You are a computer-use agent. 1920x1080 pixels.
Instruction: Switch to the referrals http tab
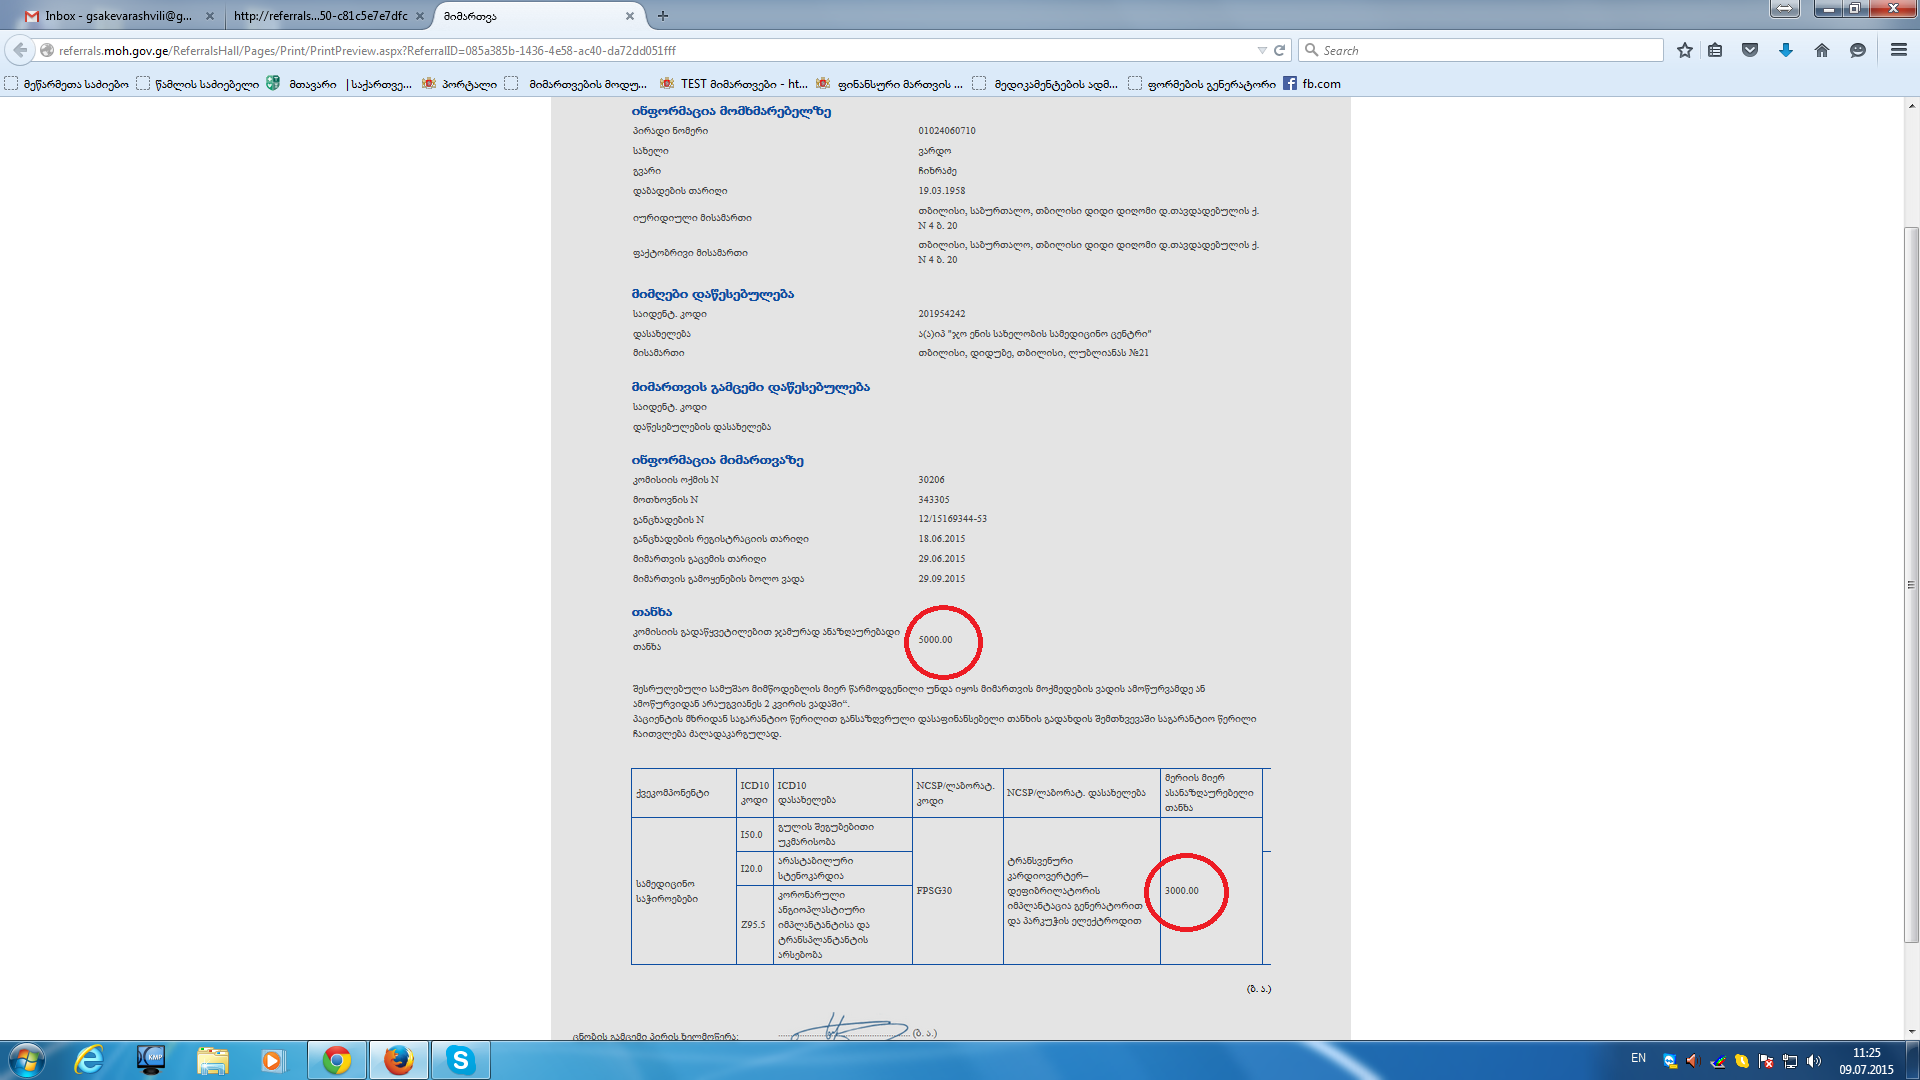(x=320, y=16)
